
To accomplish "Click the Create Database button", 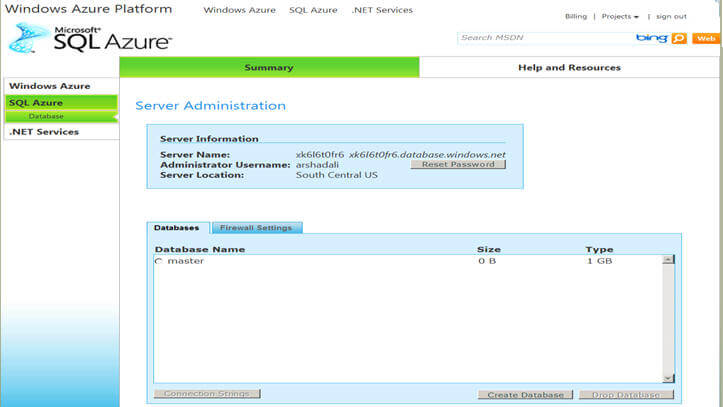I will coord(525,395).
